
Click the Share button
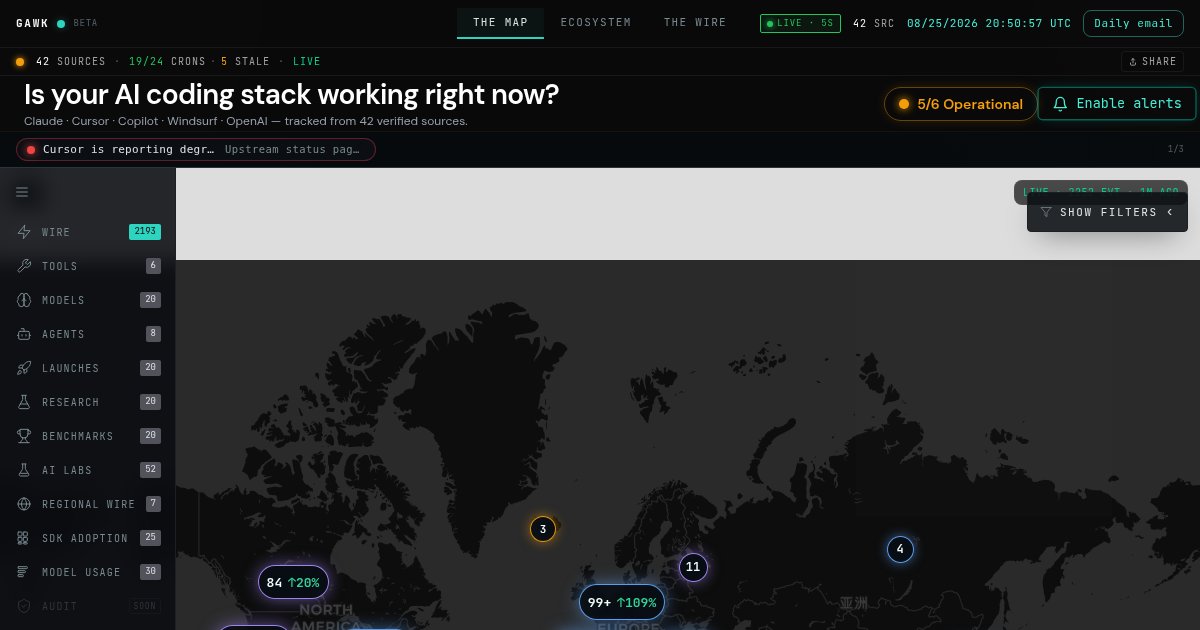pos(1152,62)
